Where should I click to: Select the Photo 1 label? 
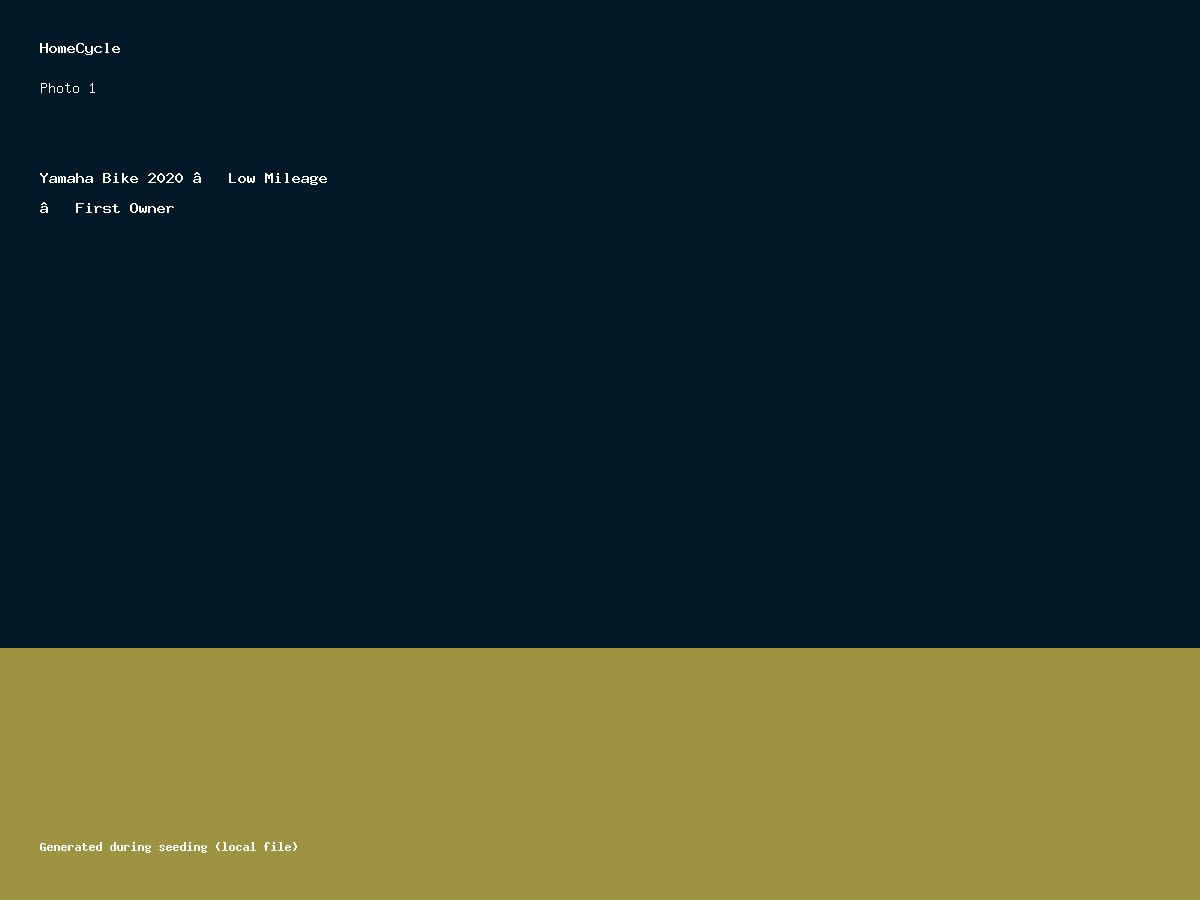pos(67,88)
